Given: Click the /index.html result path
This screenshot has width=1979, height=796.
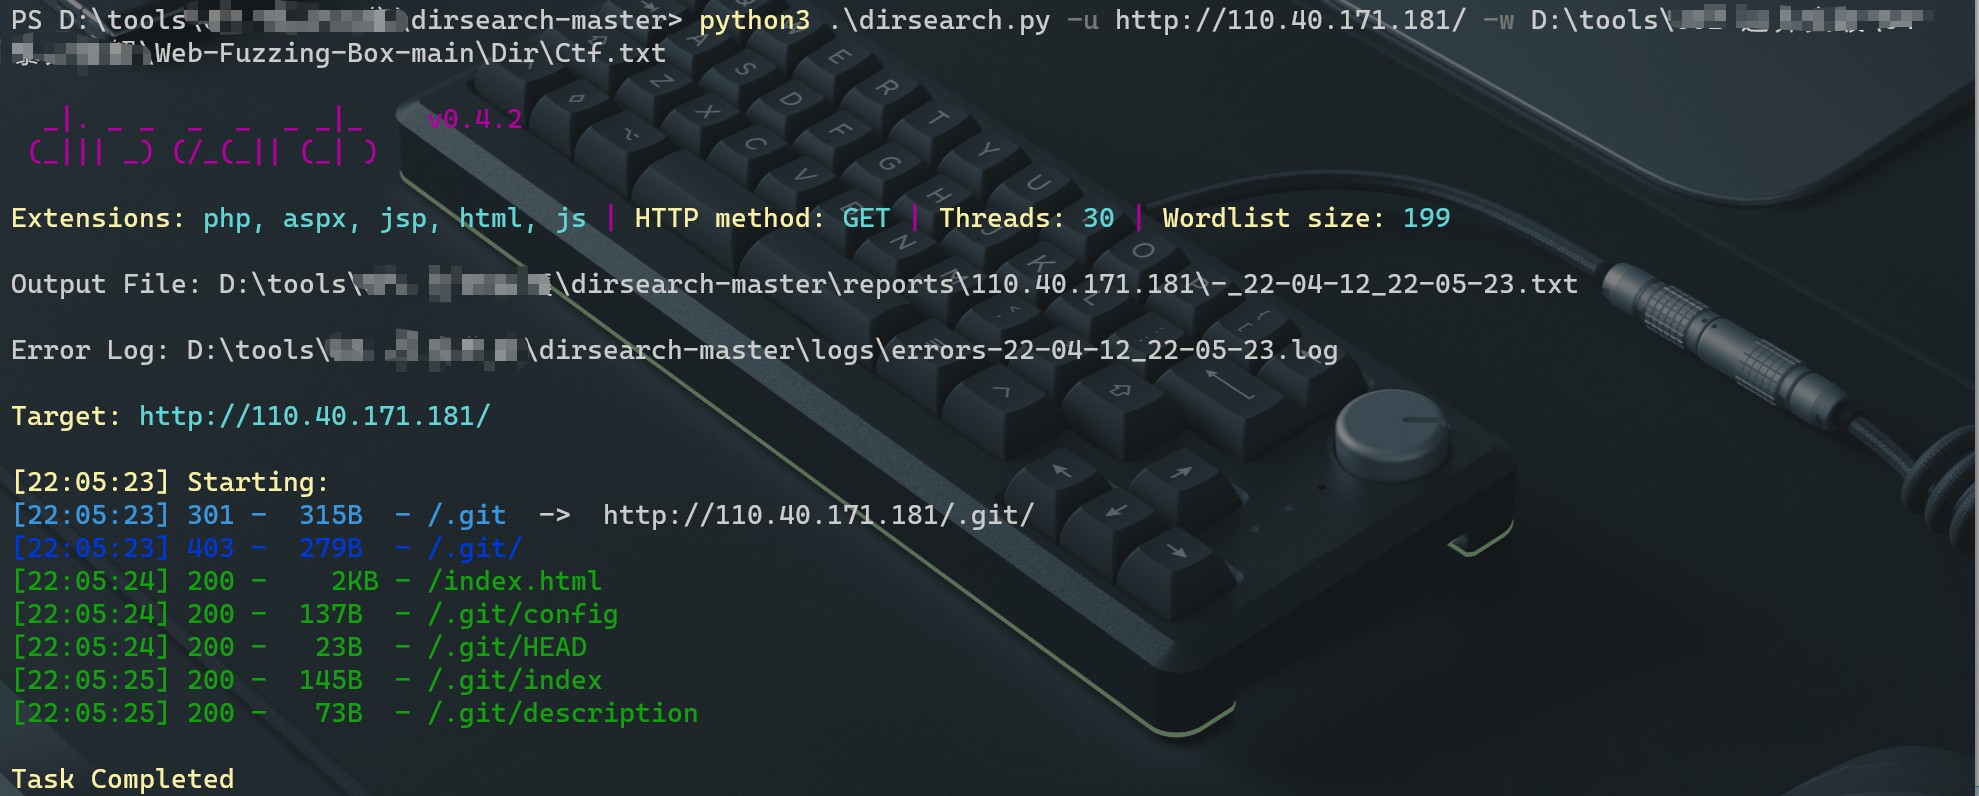Looking at the screenshot, I should click(515, 581).
